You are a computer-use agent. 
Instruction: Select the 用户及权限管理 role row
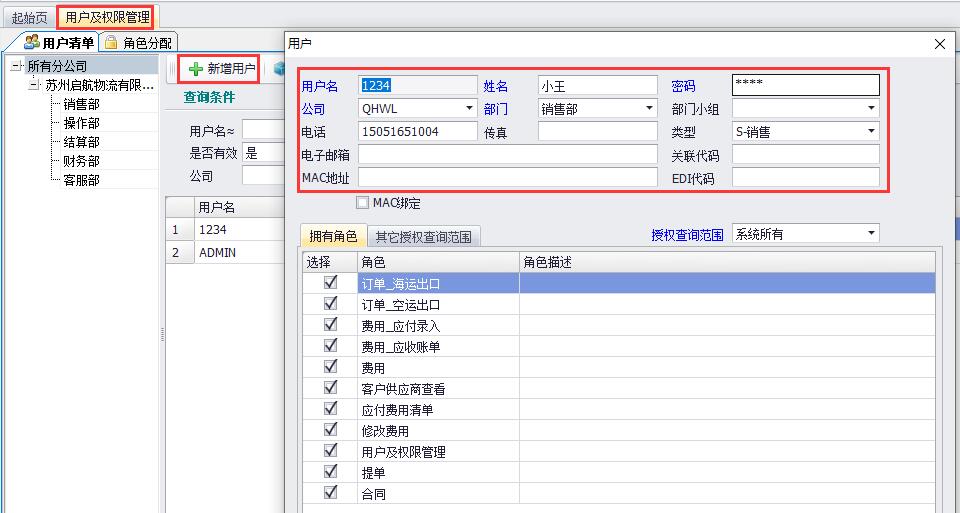pos(619,451)
